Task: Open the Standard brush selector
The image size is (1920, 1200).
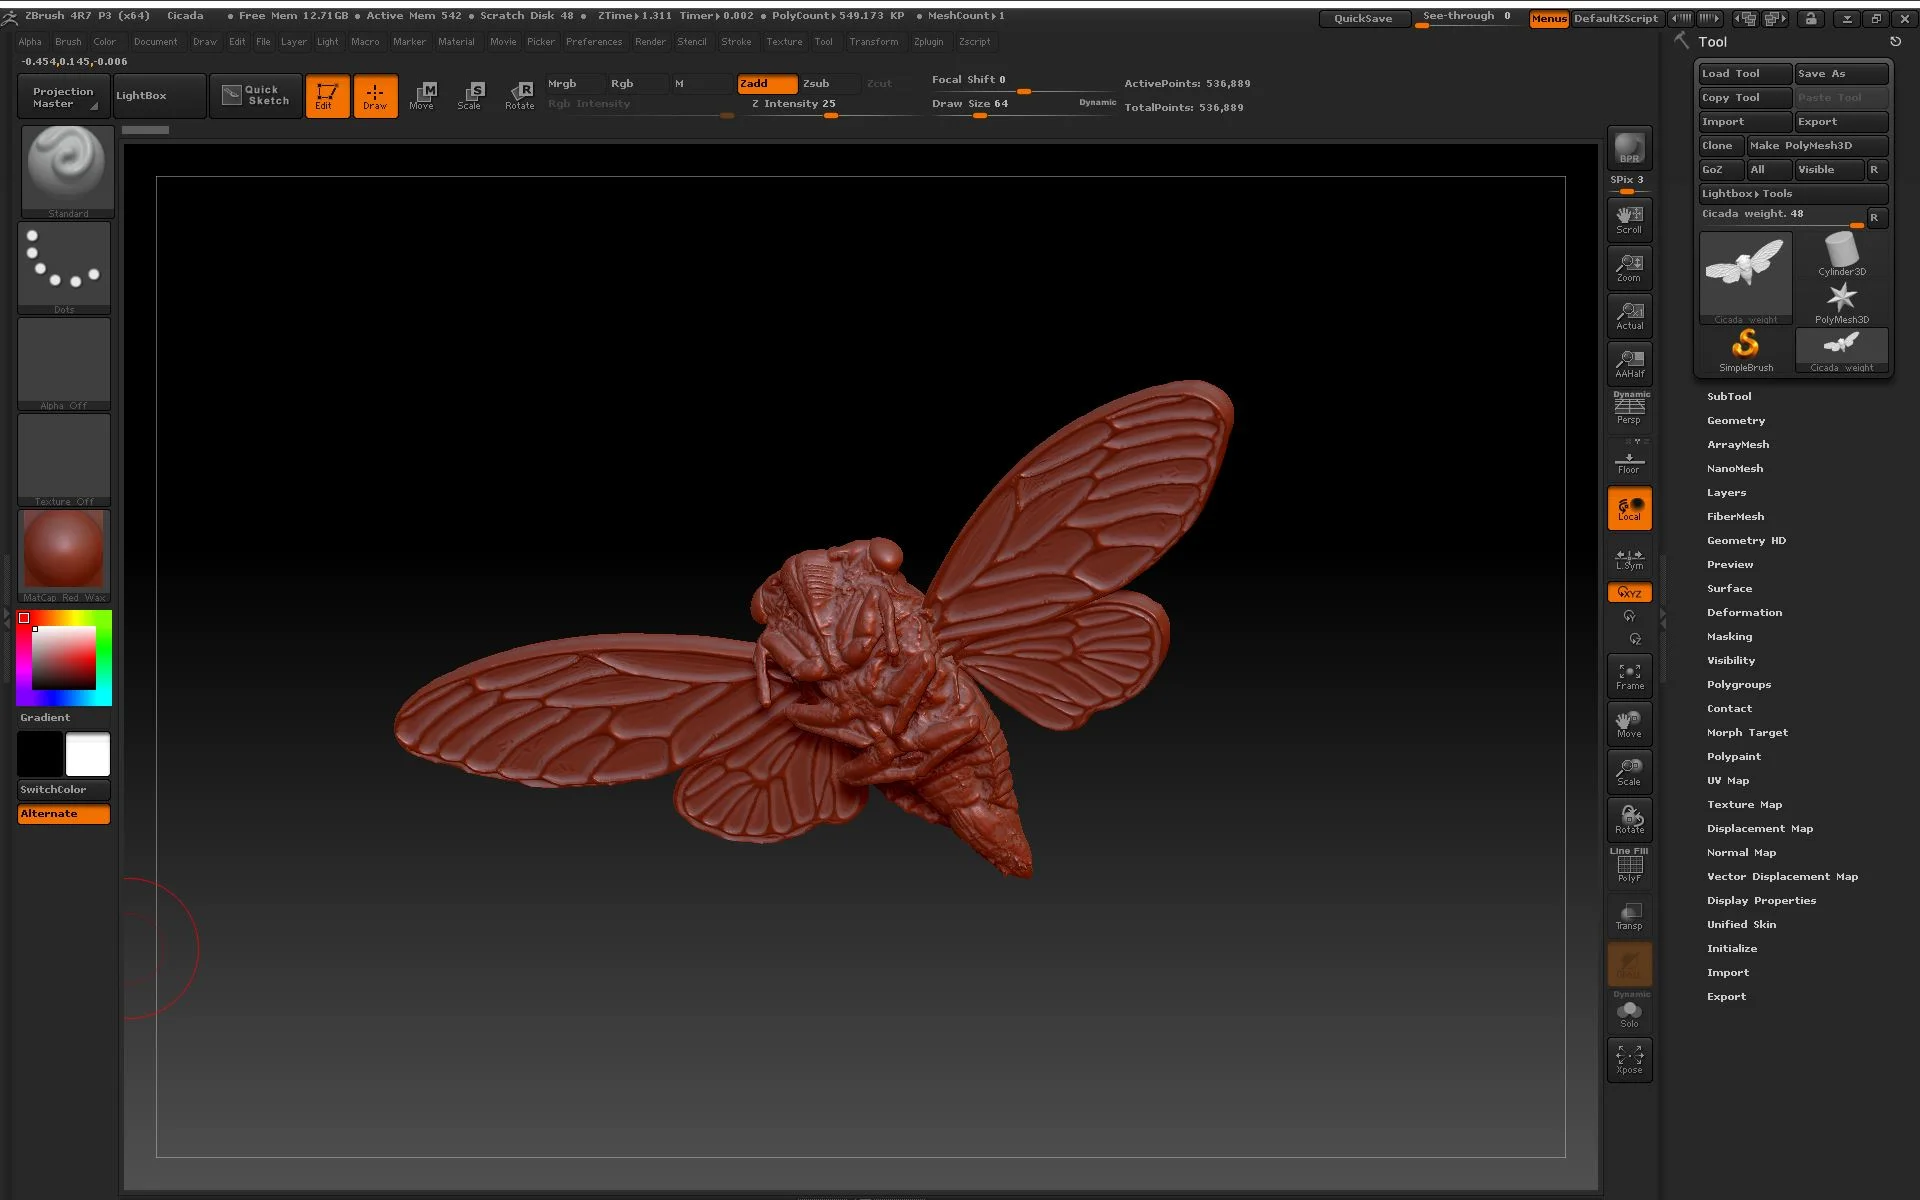Action: pyautogui.click(x=67, y=167)
